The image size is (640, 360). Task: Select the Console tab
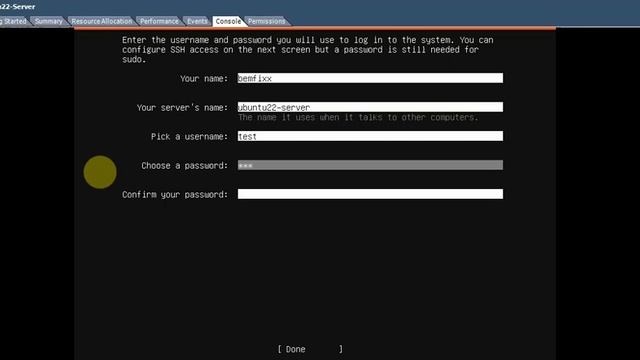point(228,21)
